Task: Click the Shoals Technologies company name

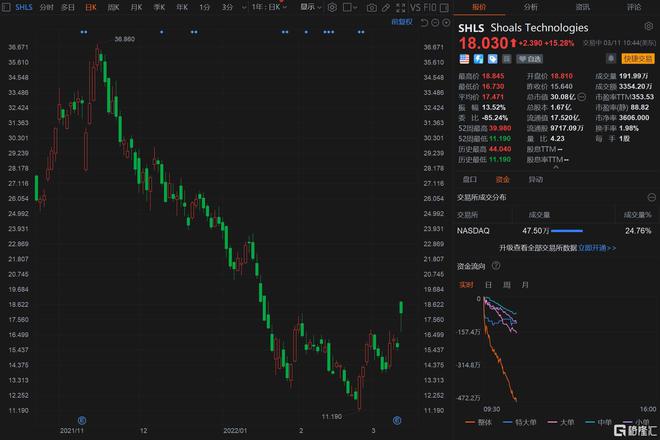Action: [539, 28]
